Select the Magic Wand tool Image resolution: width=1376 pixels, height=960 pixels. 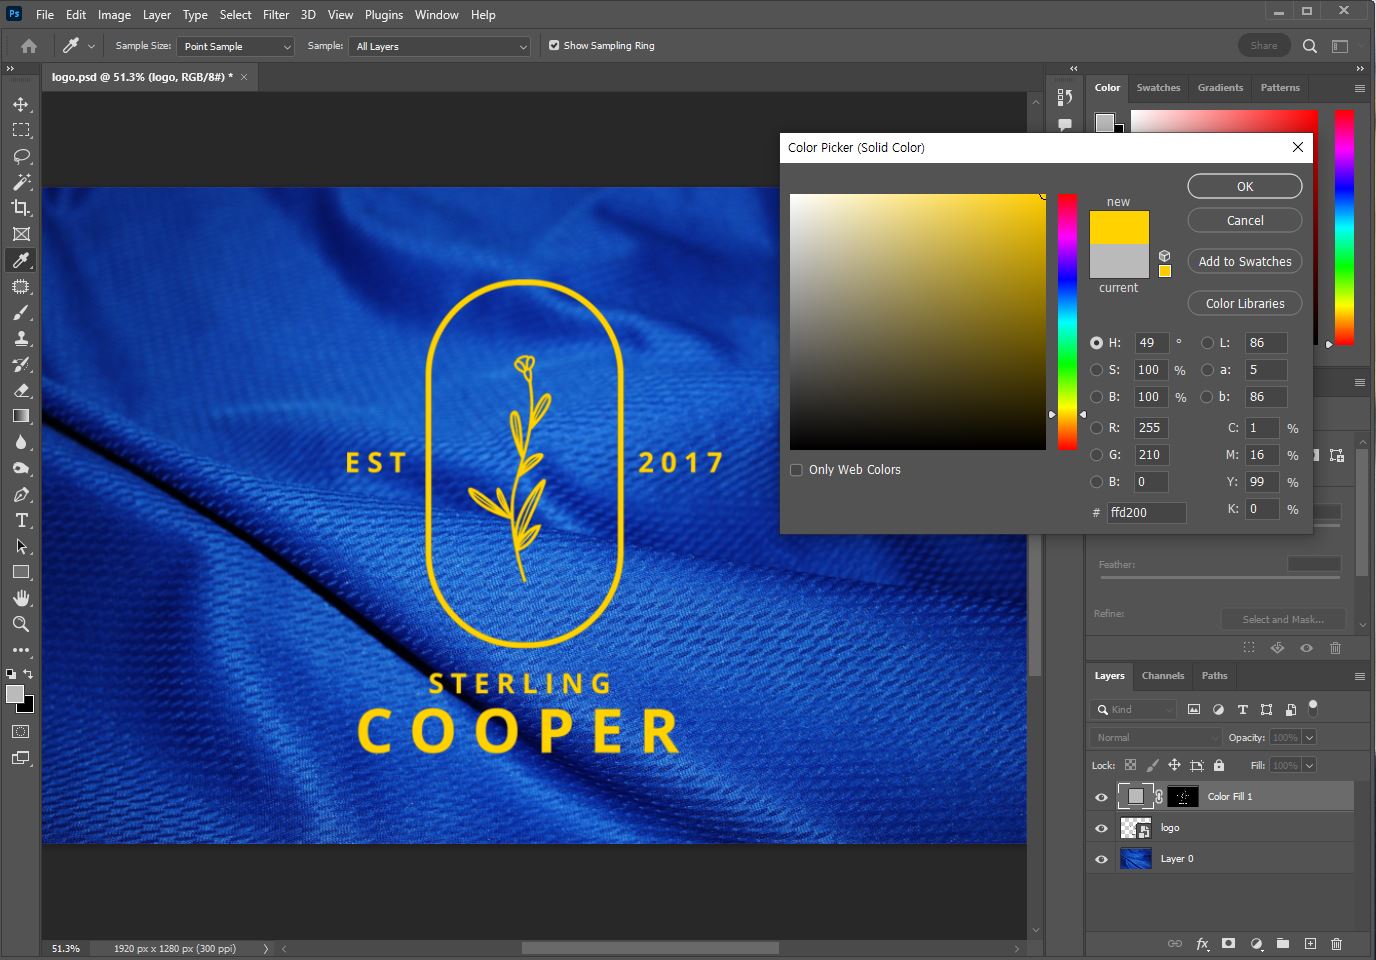(x=21, y=182)
